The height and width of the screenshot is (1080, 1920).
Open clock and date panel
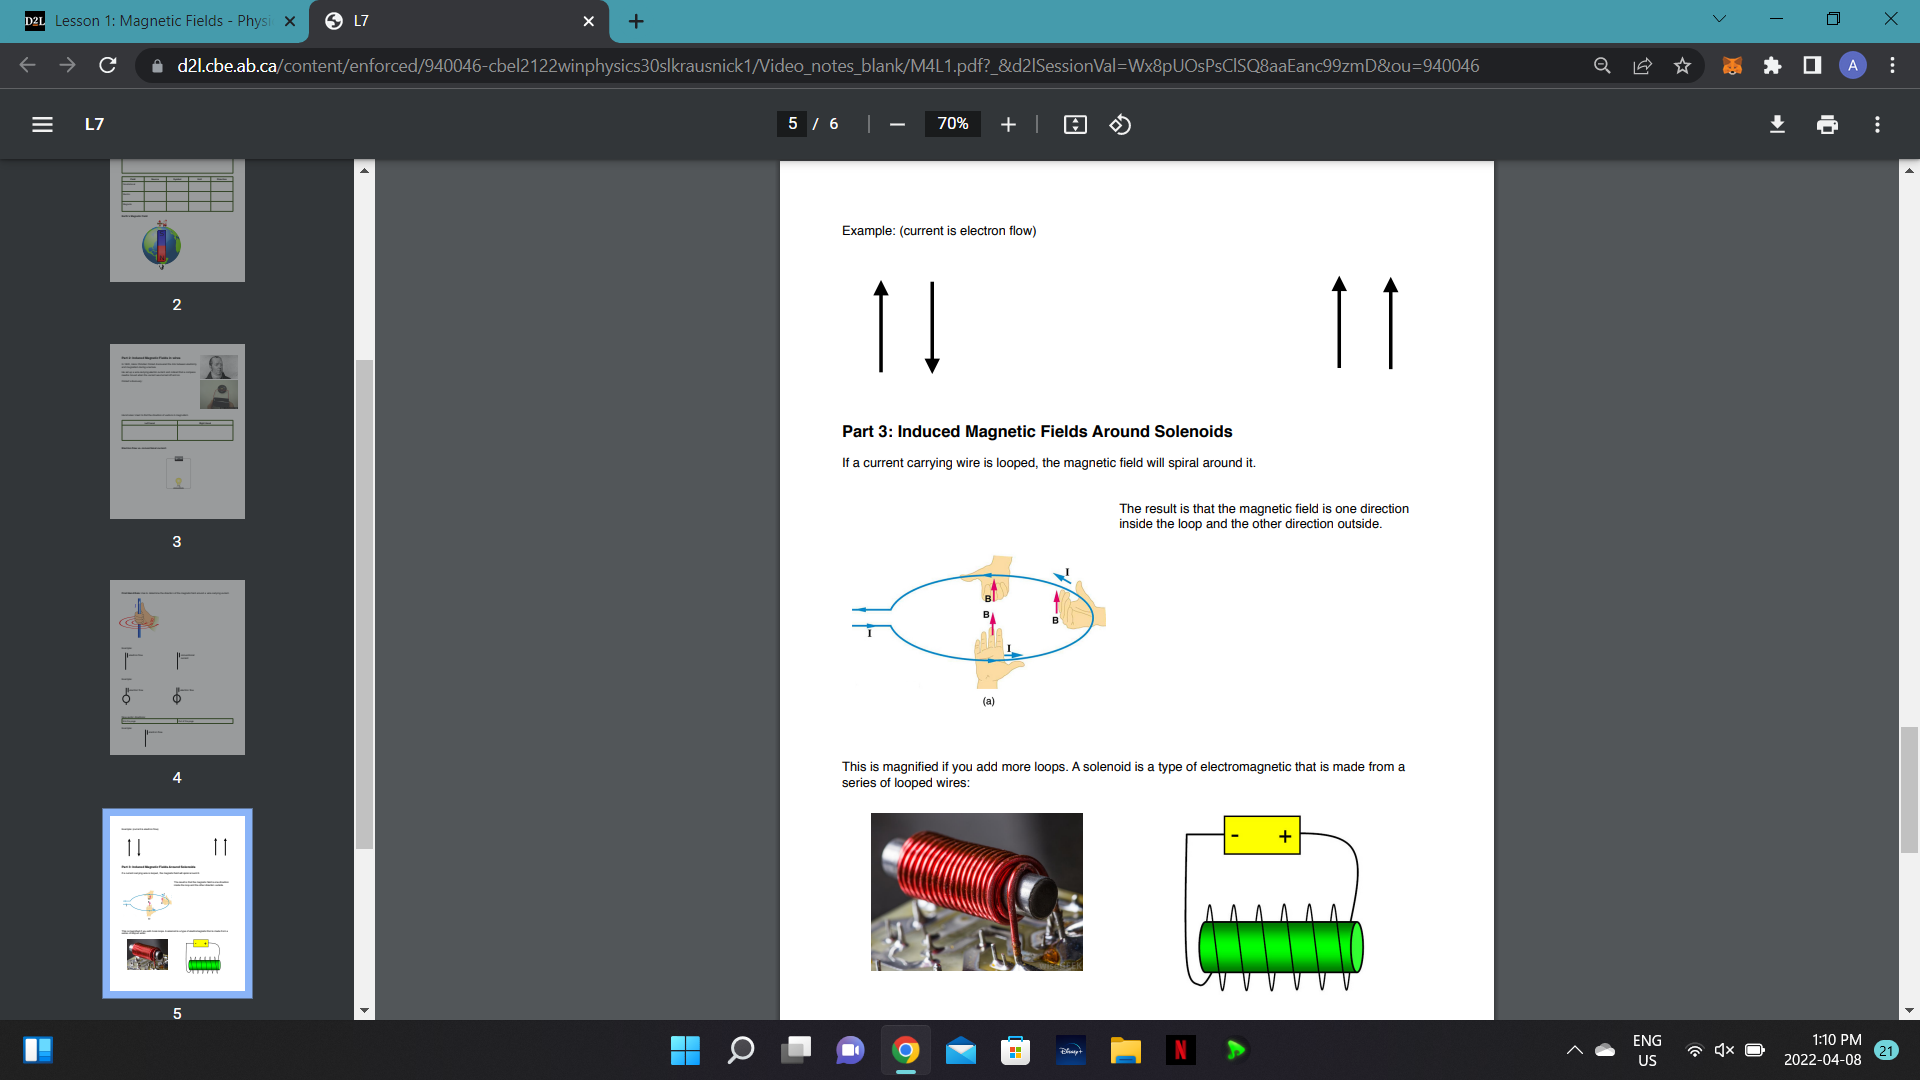(1822, 1050)
